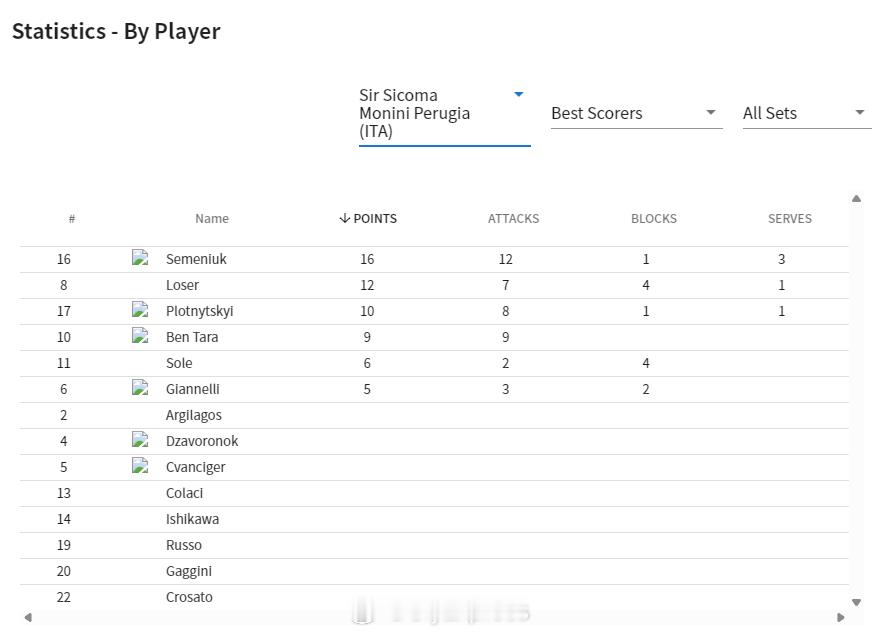Viewport: 882px width, 633px height.
Task: Click Dzavoronok's player photo icon
Action: (140, 440)
